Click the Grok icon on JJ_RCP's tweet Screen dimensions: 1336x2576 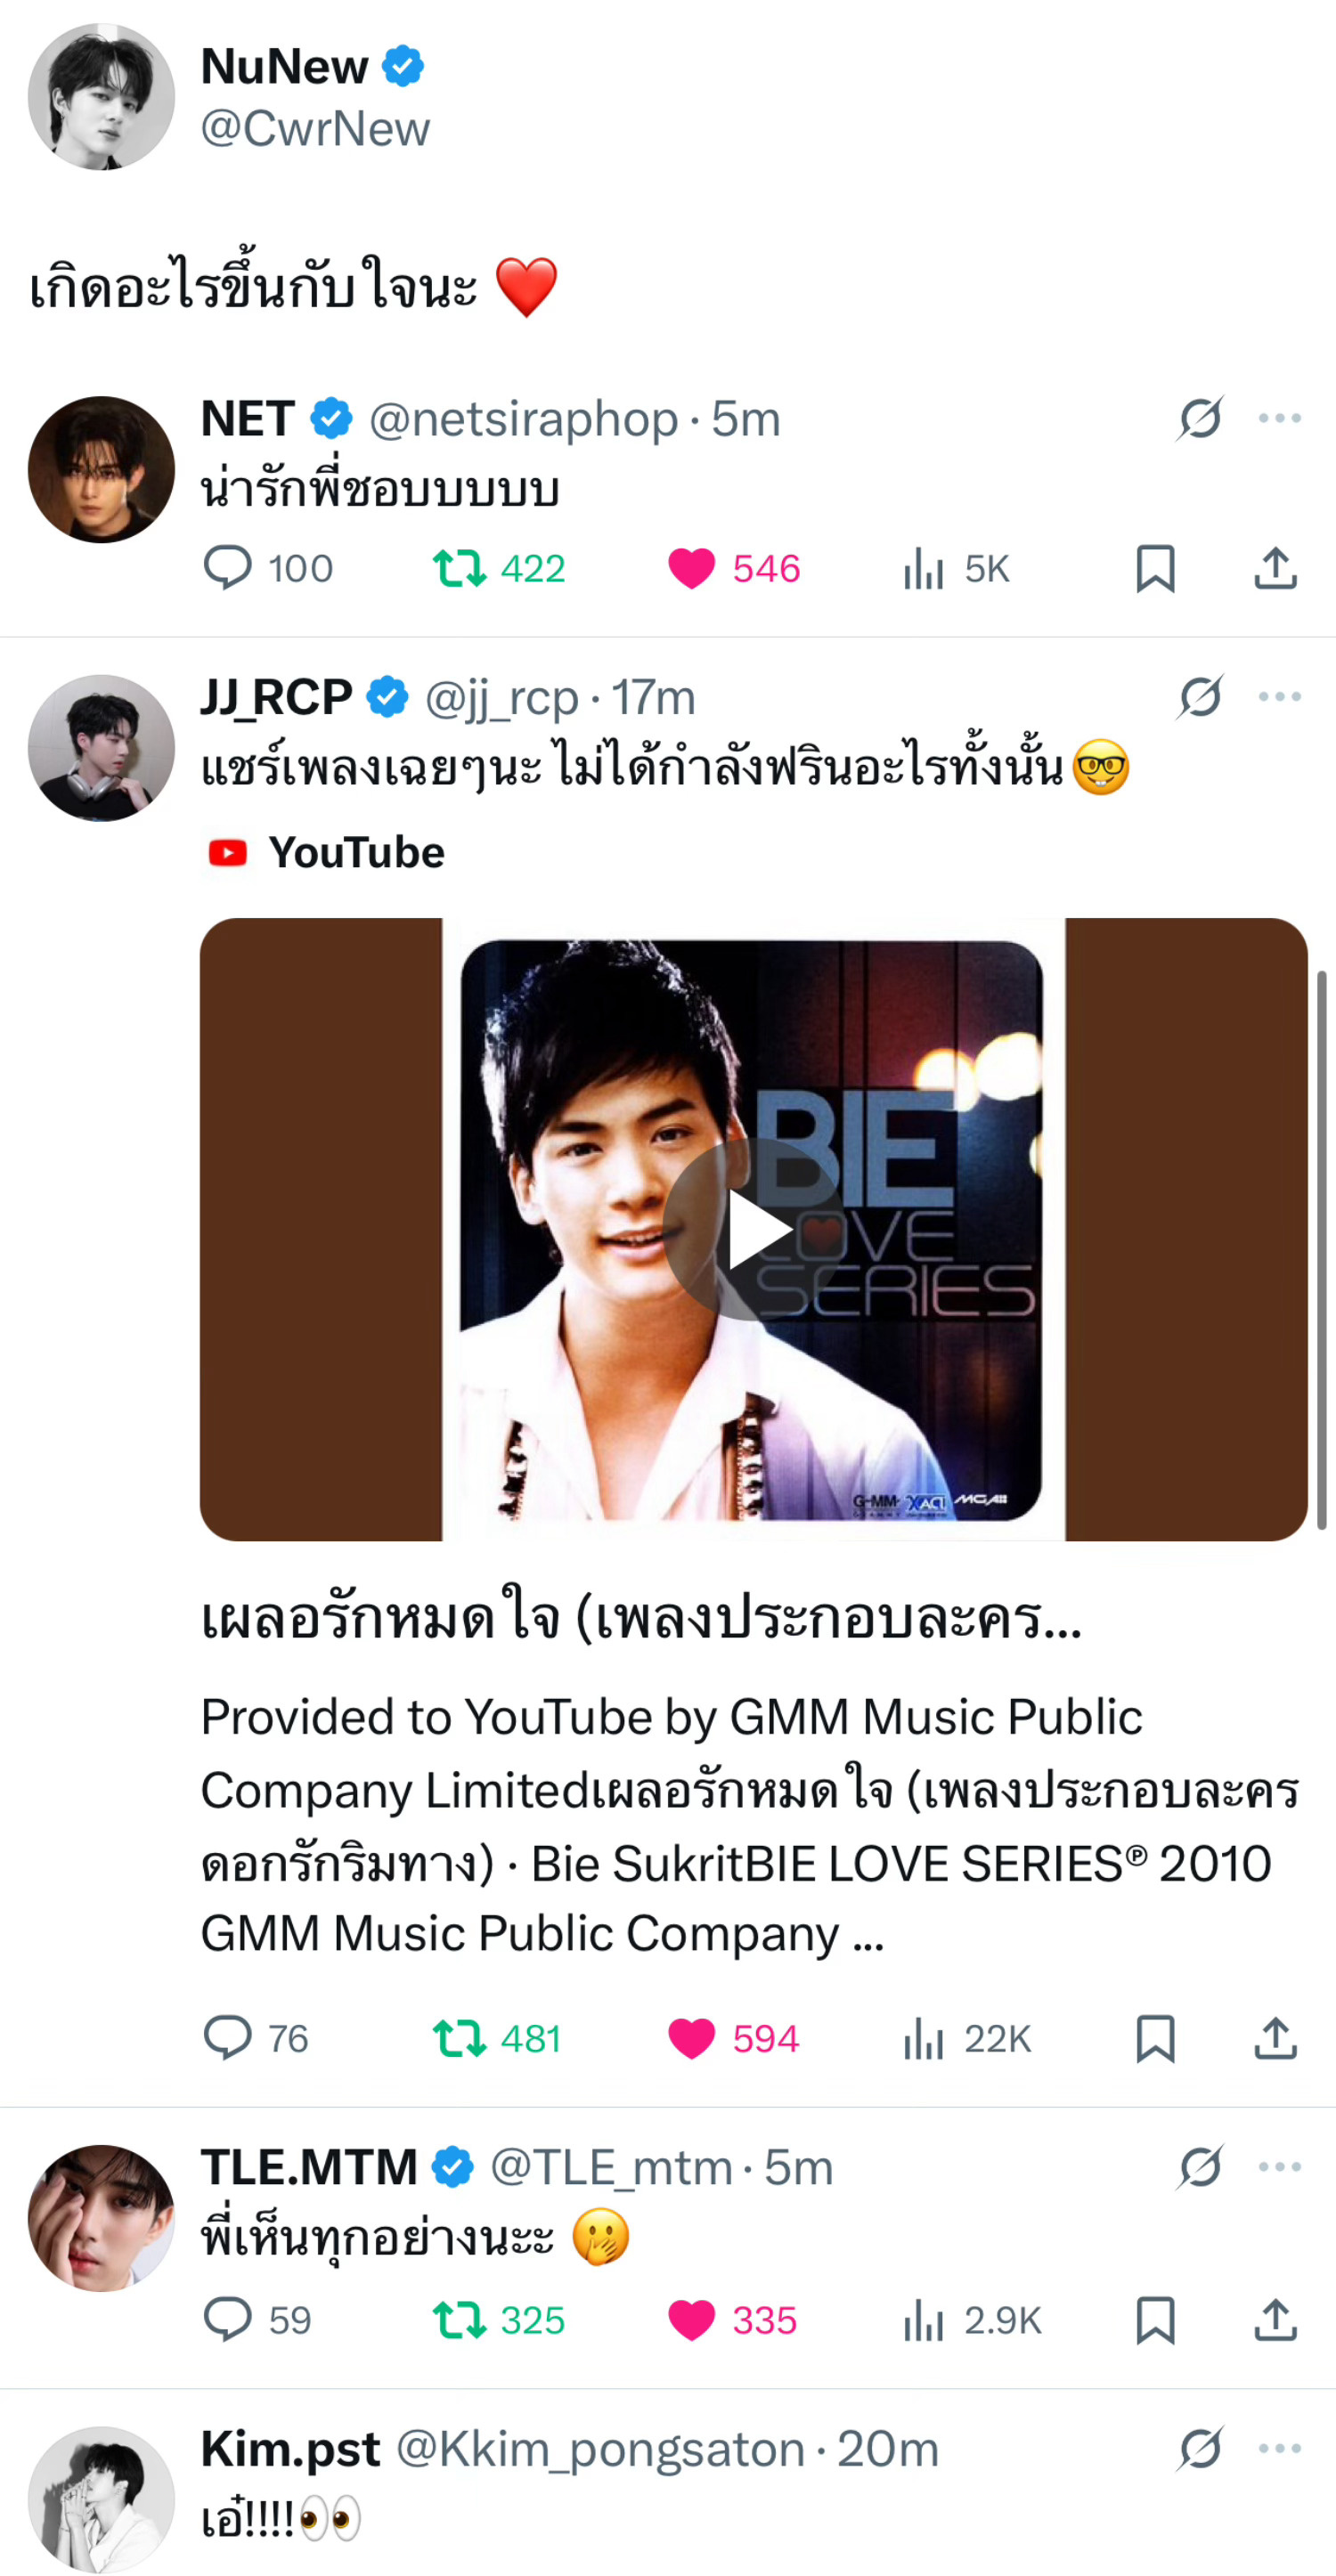pyautogui.click(x=1200, y=697)
